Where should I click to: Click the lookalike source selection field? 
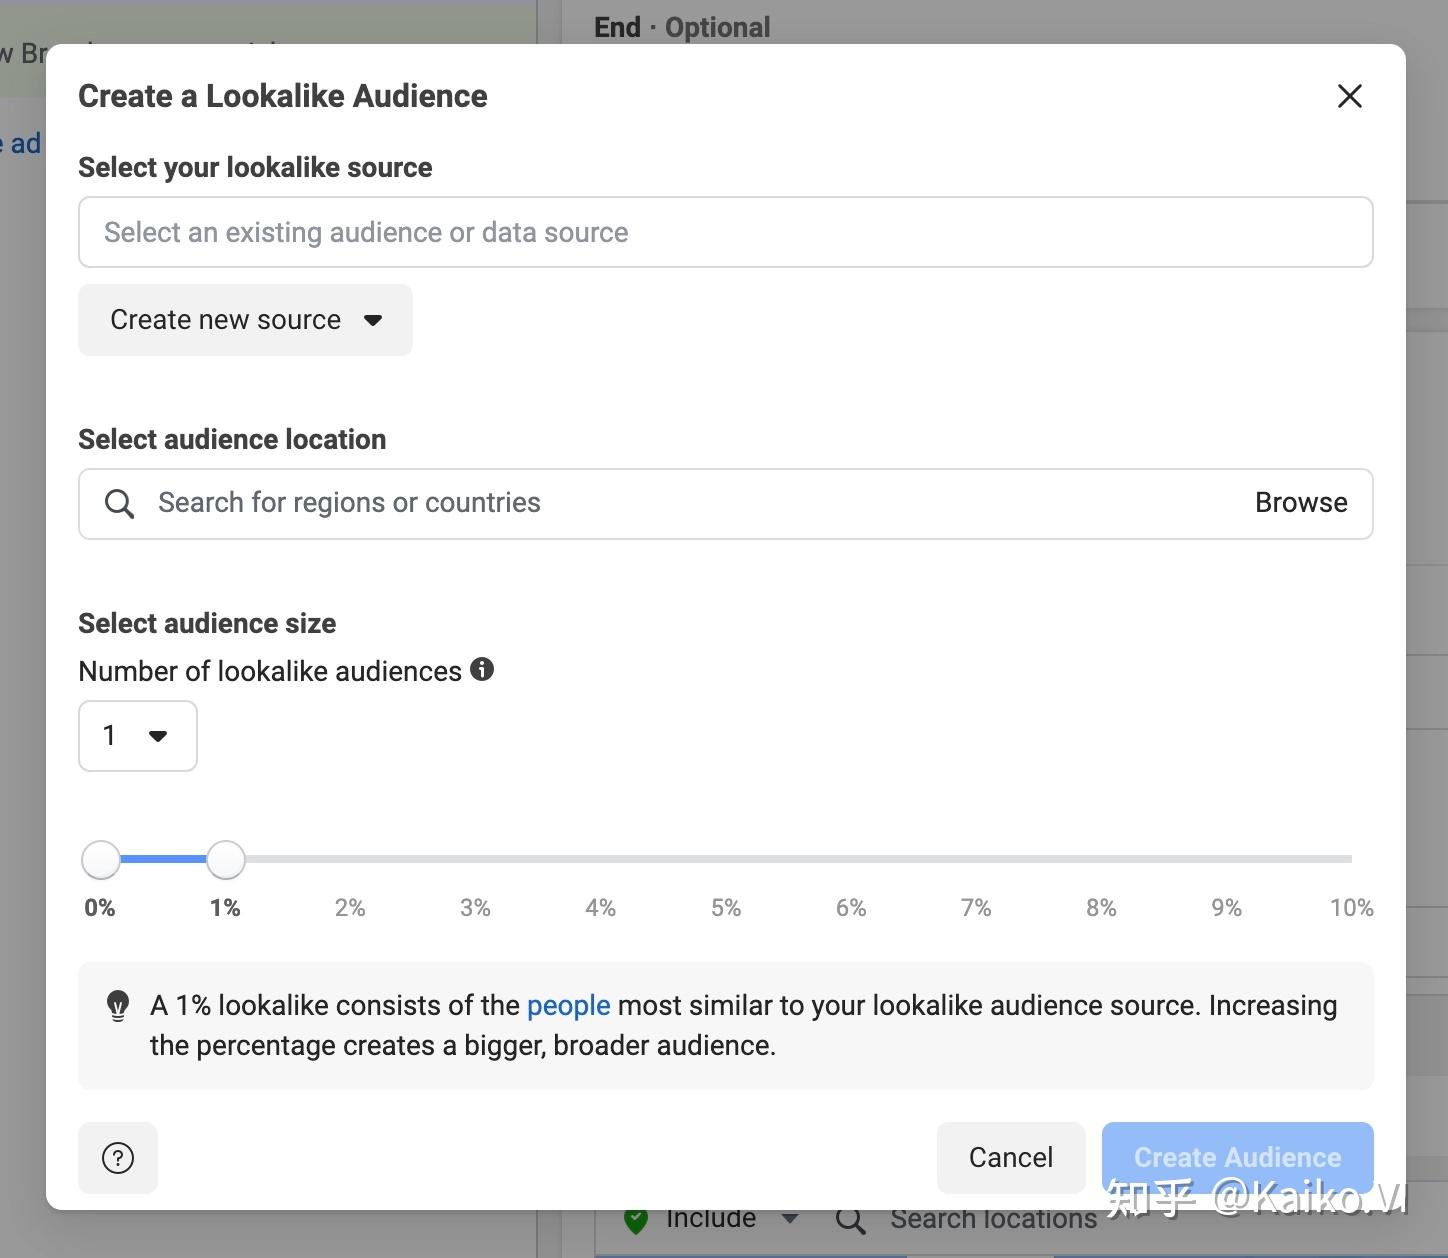pos(725,232)
